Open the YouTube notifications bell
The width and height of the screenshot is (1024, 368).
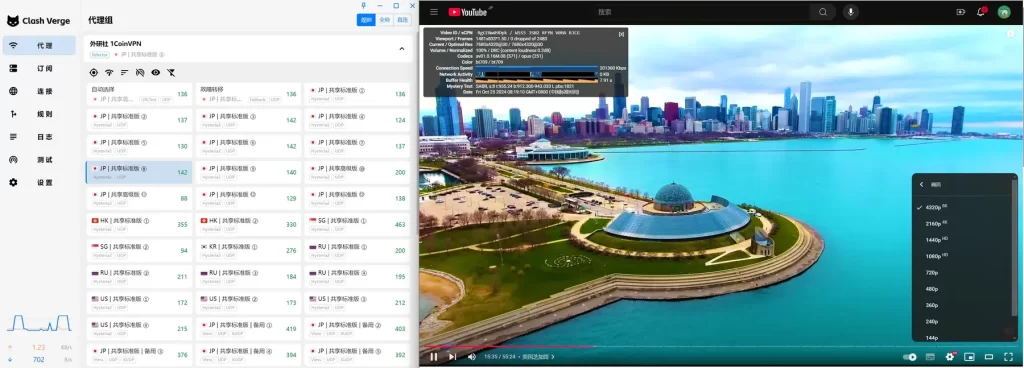(981, 12)
